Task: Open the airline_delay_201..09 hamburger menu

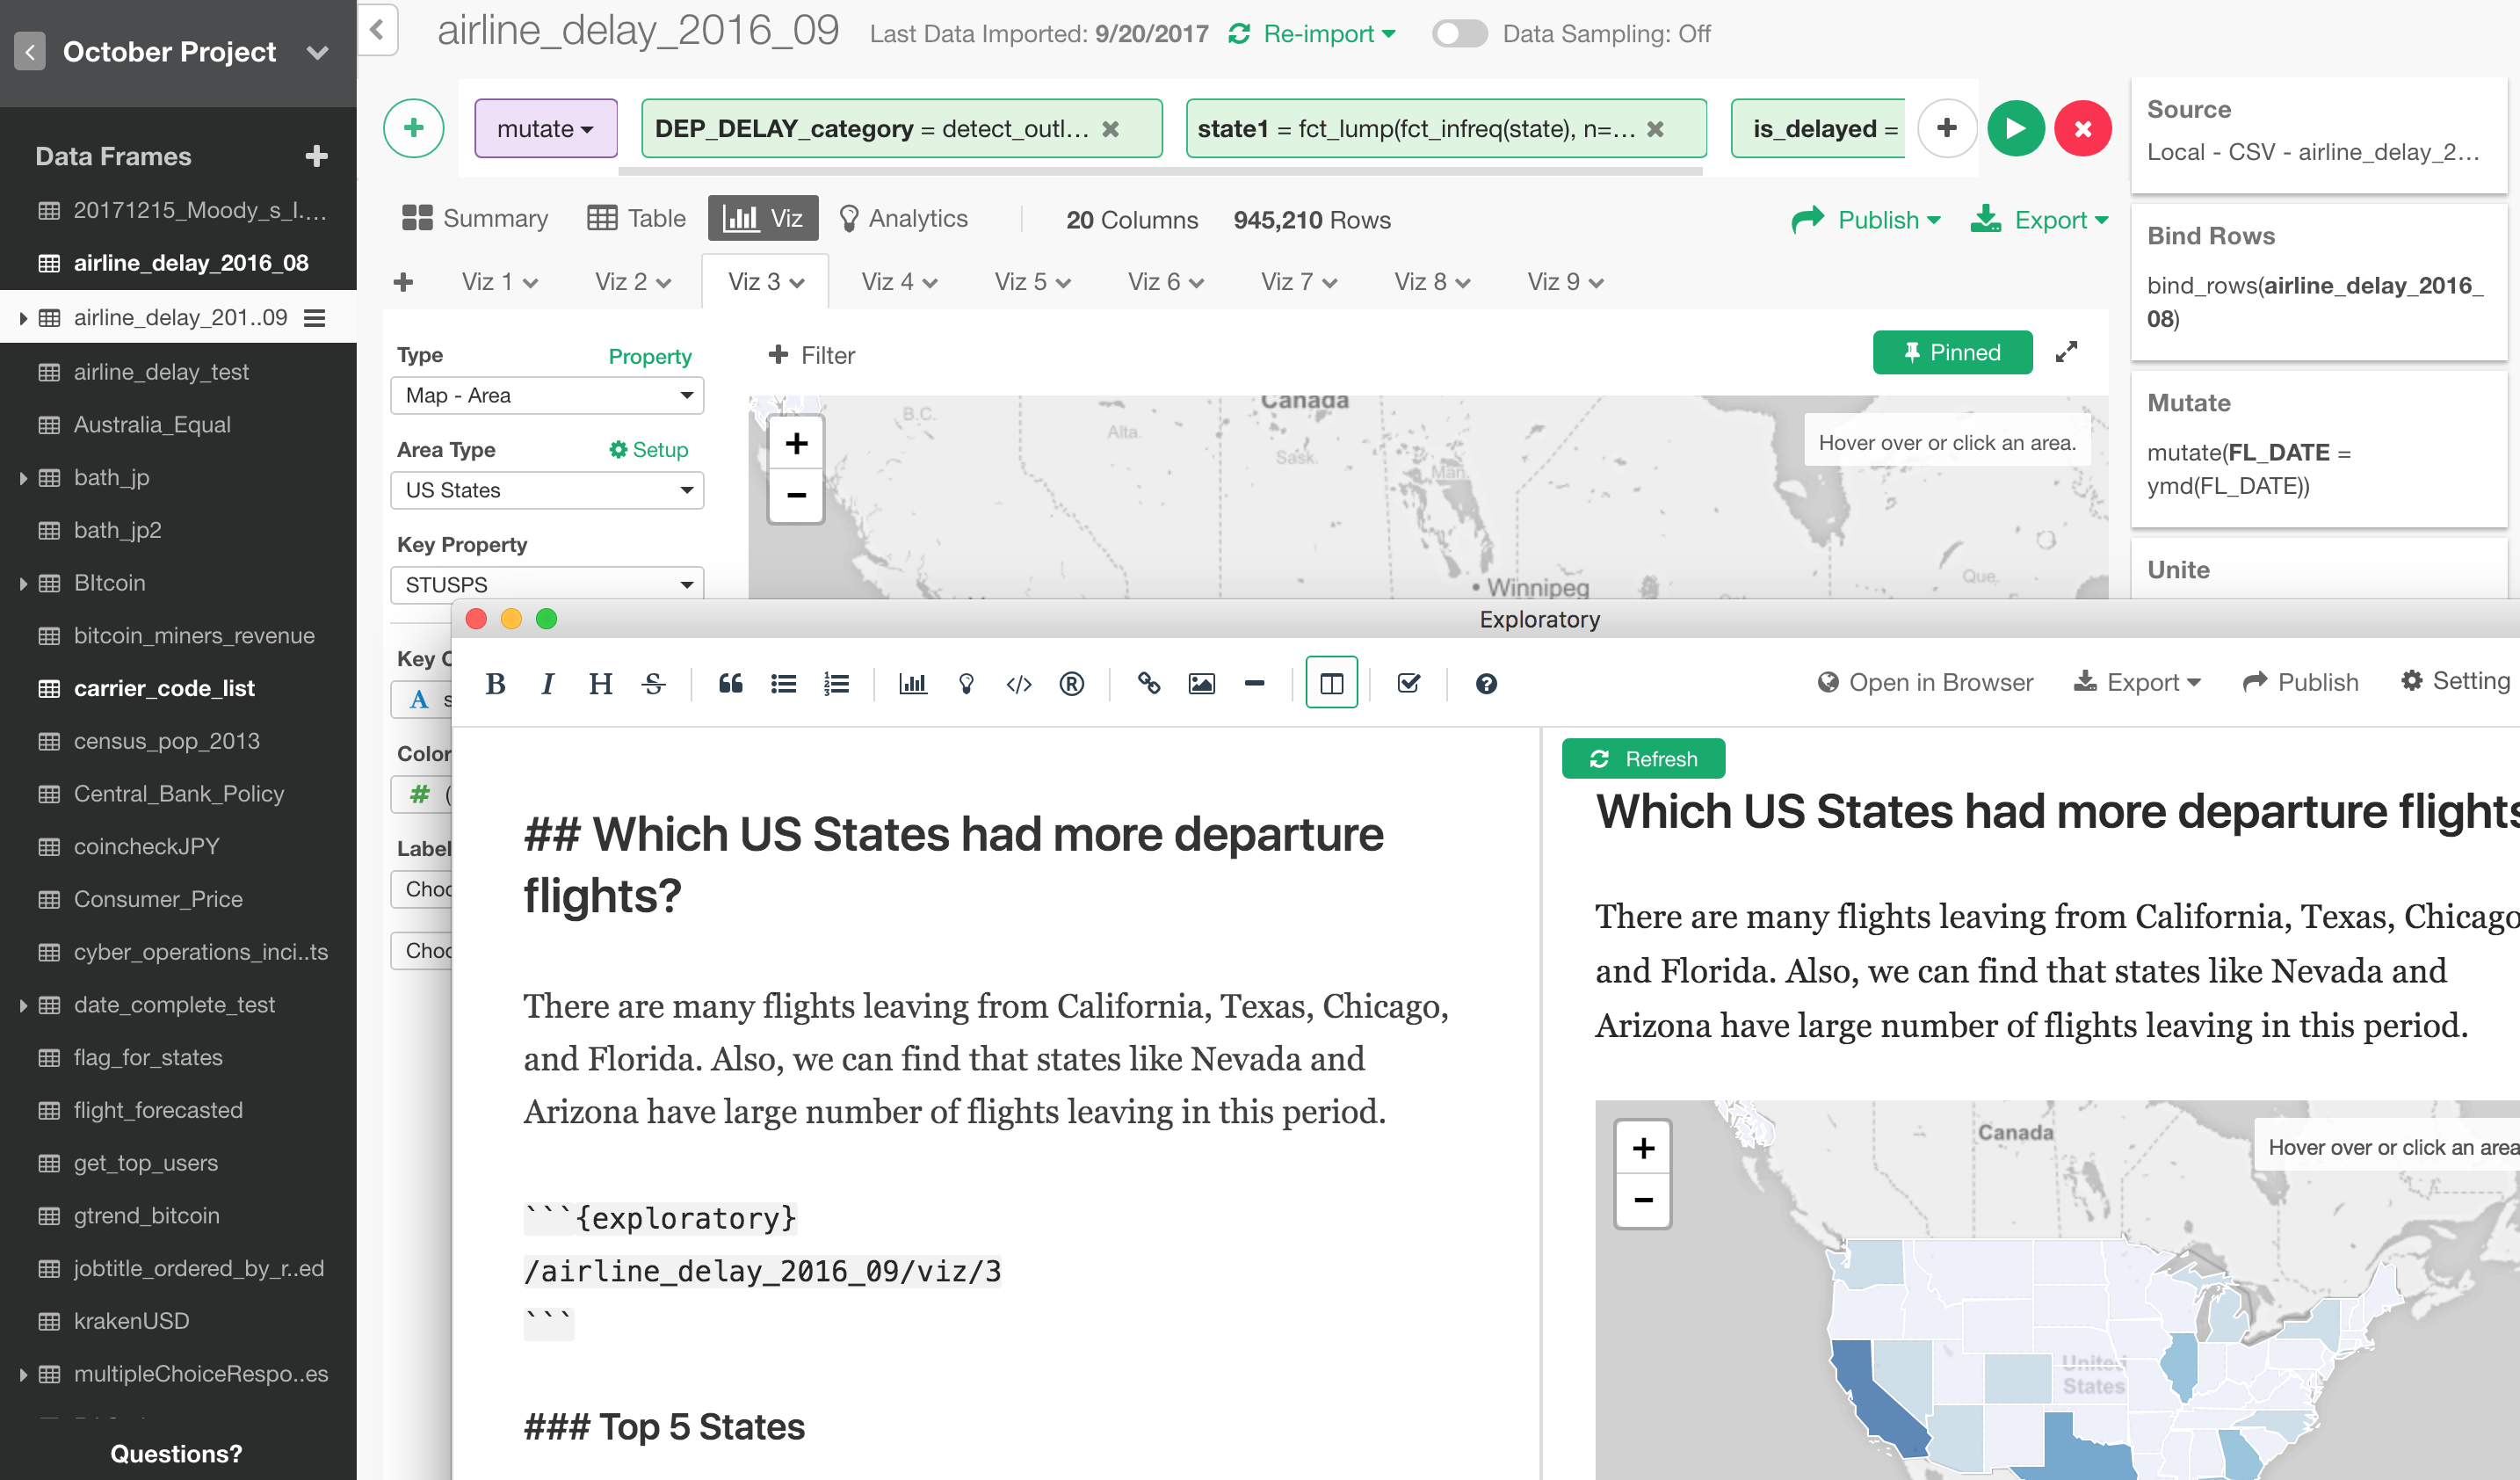Action: pyautogui.click(x=314, y=318)
